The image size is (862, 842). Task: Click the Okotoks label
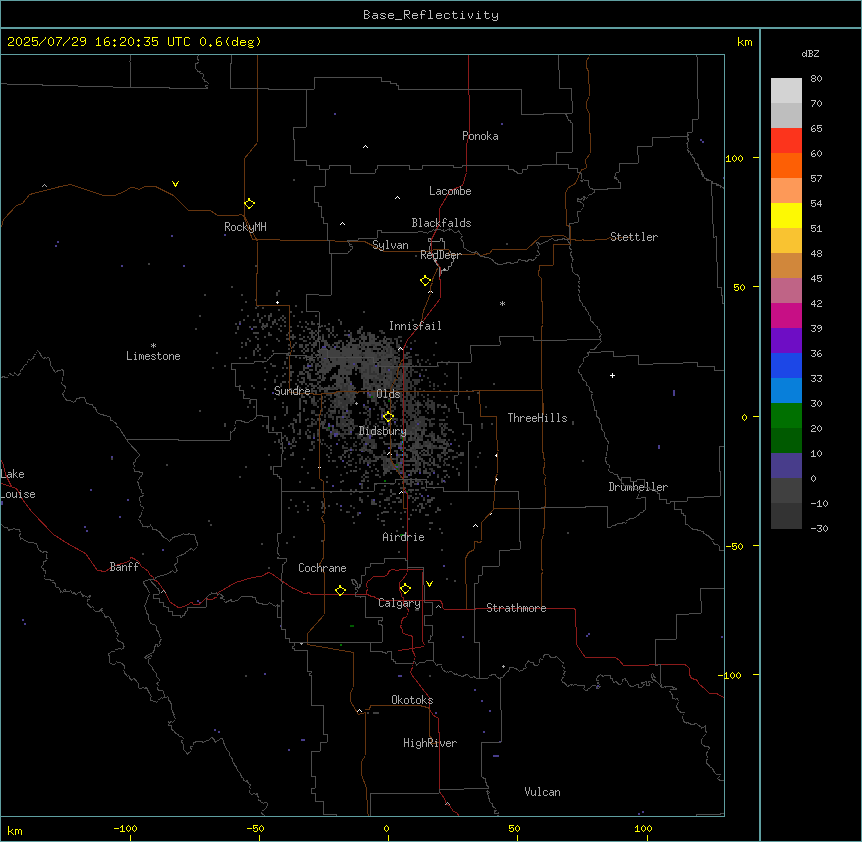412,700
